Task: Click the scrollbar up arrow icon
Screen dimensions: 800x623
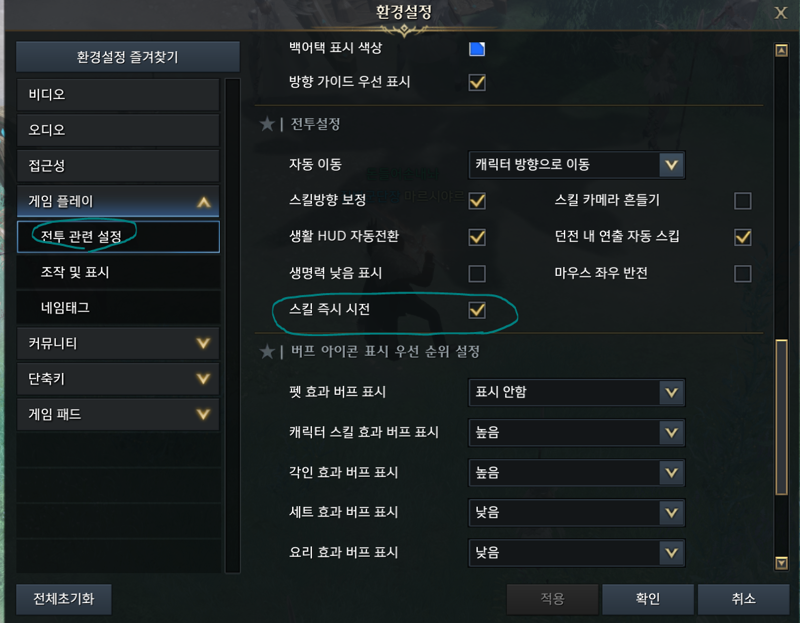Action: pos(781,51)
